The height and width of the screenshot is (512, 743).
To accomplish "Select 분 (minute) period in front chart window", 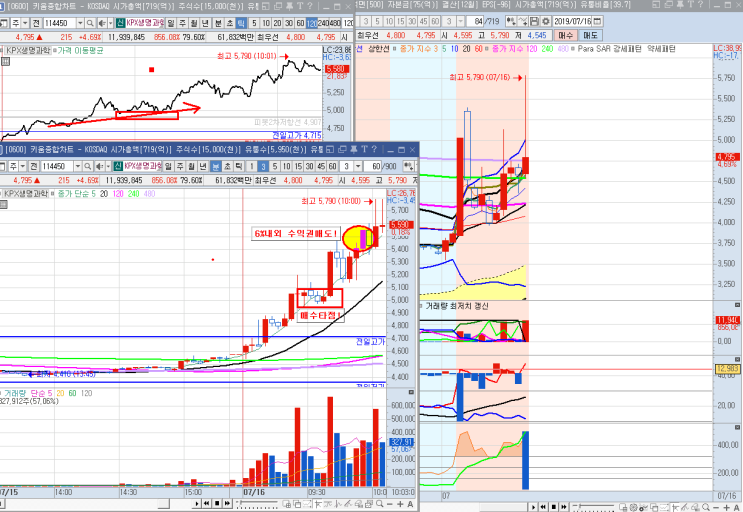I will pyautogui.click(x=216, y=166).
